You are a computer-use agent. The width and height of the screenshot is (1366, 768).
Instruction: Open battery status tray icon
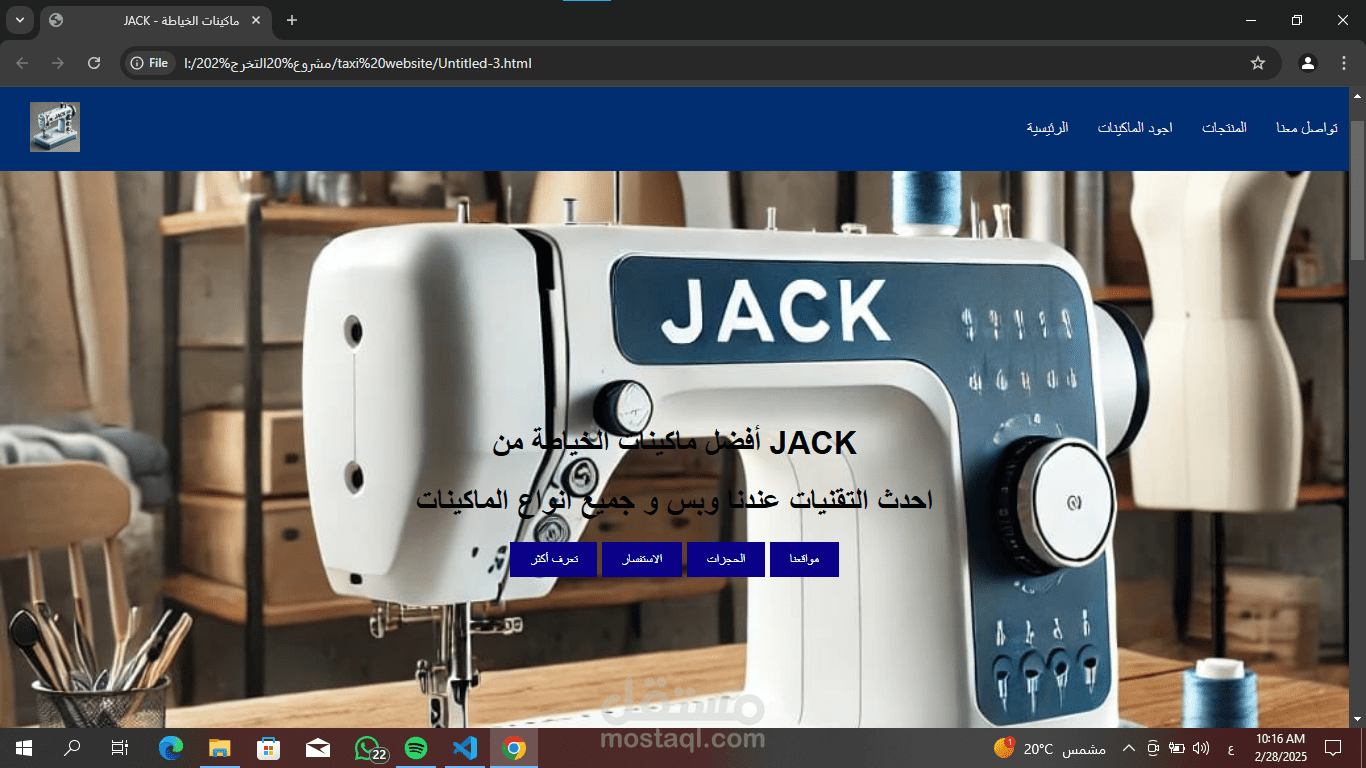point(1177,748)
